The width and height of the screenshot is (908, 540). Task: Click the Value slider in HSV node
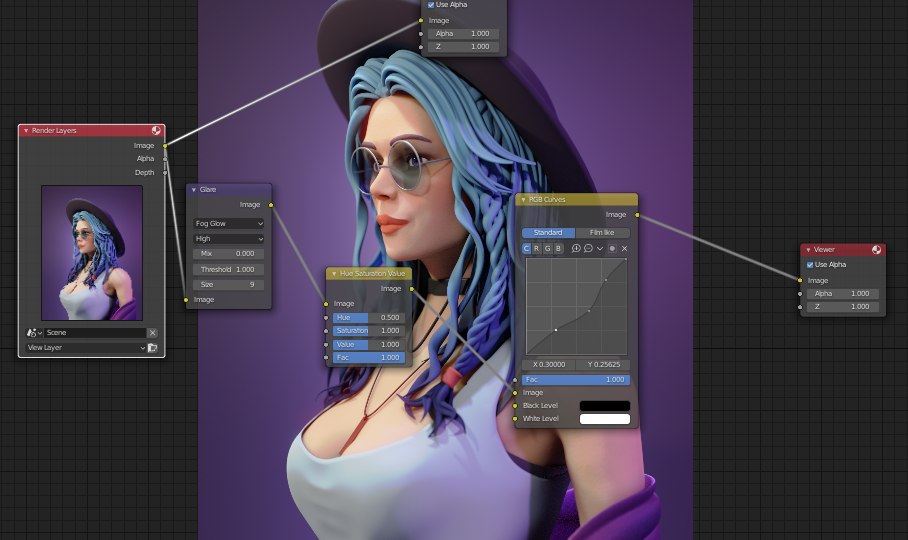[x=368, y=344]
